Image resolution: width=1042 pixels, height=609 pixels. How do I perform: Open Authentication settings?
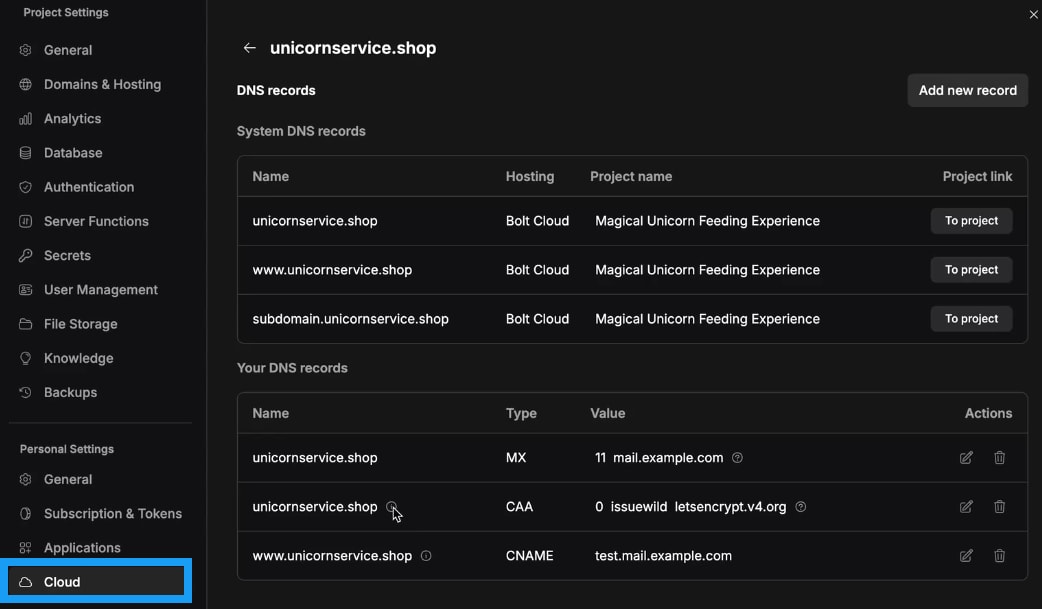89,186
